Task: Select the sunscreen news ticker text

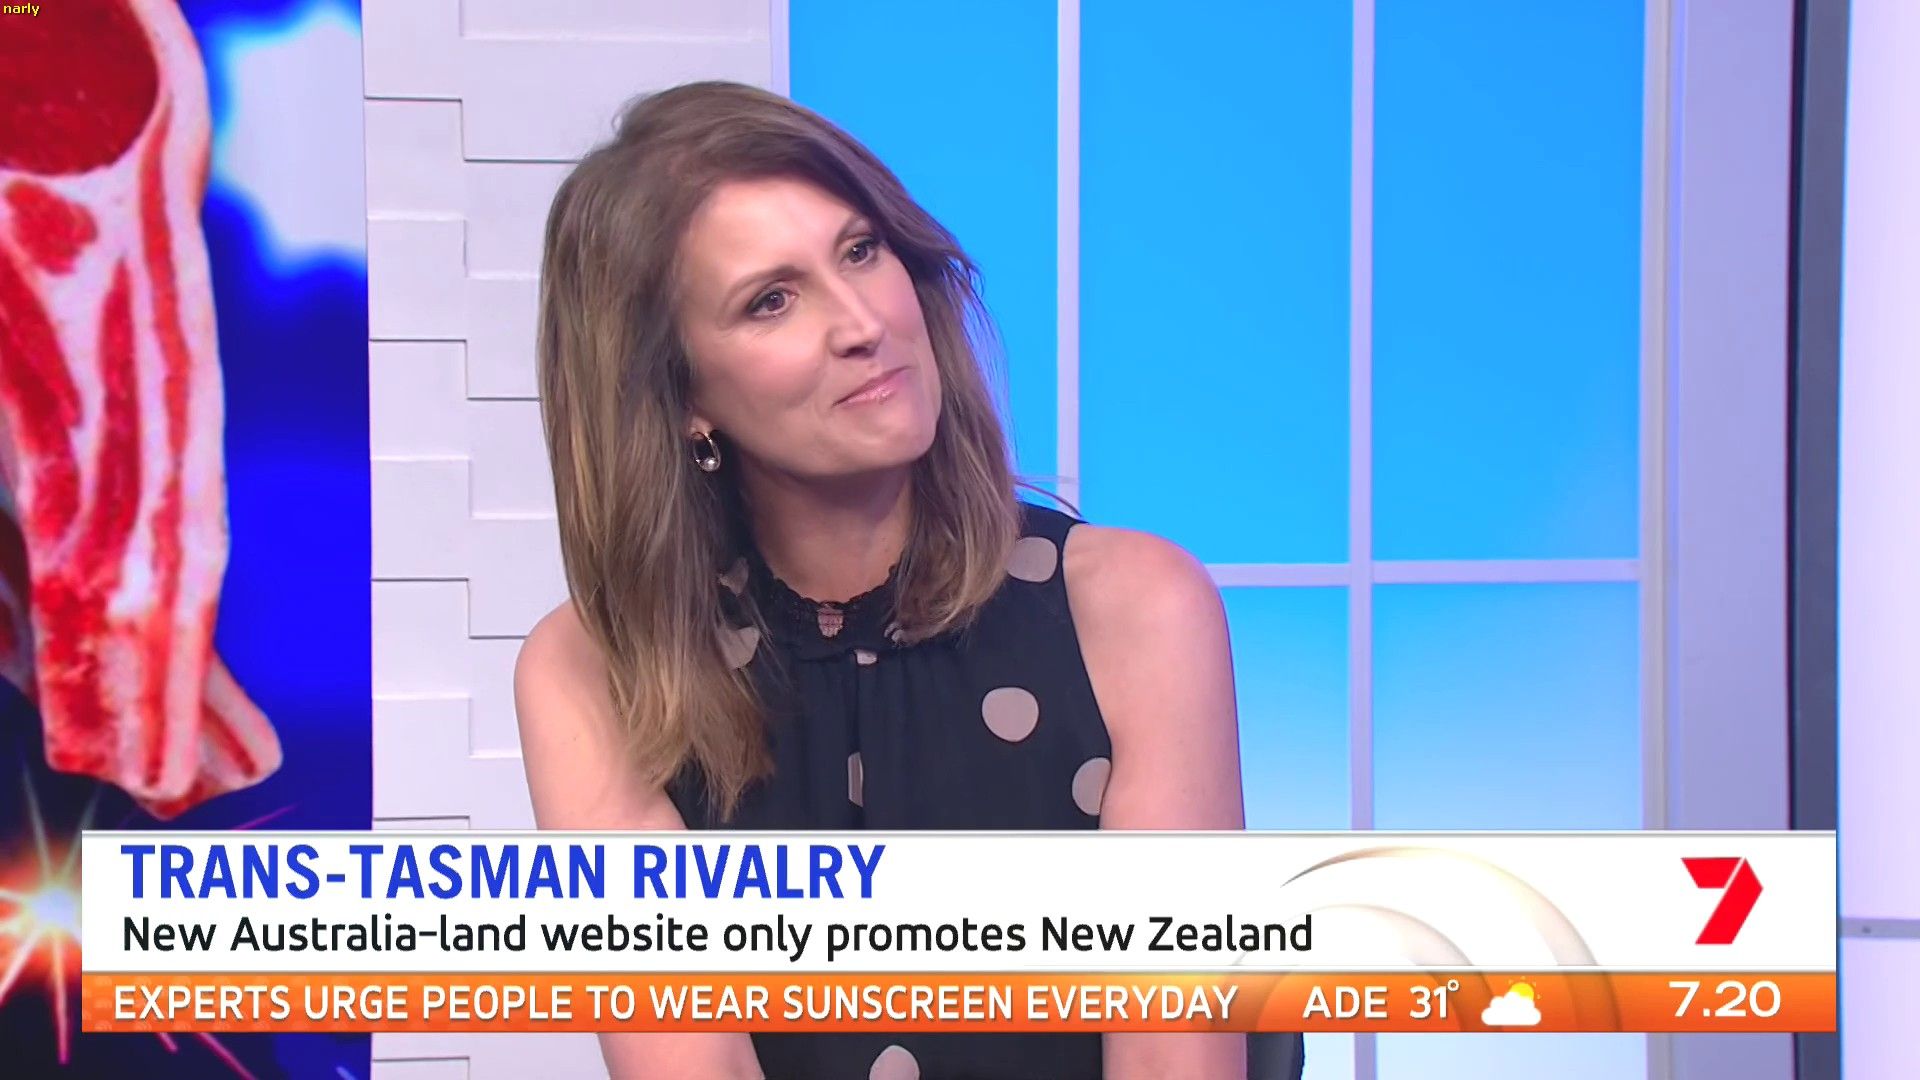Action: pyautogui.click(x=675, y=1003)
